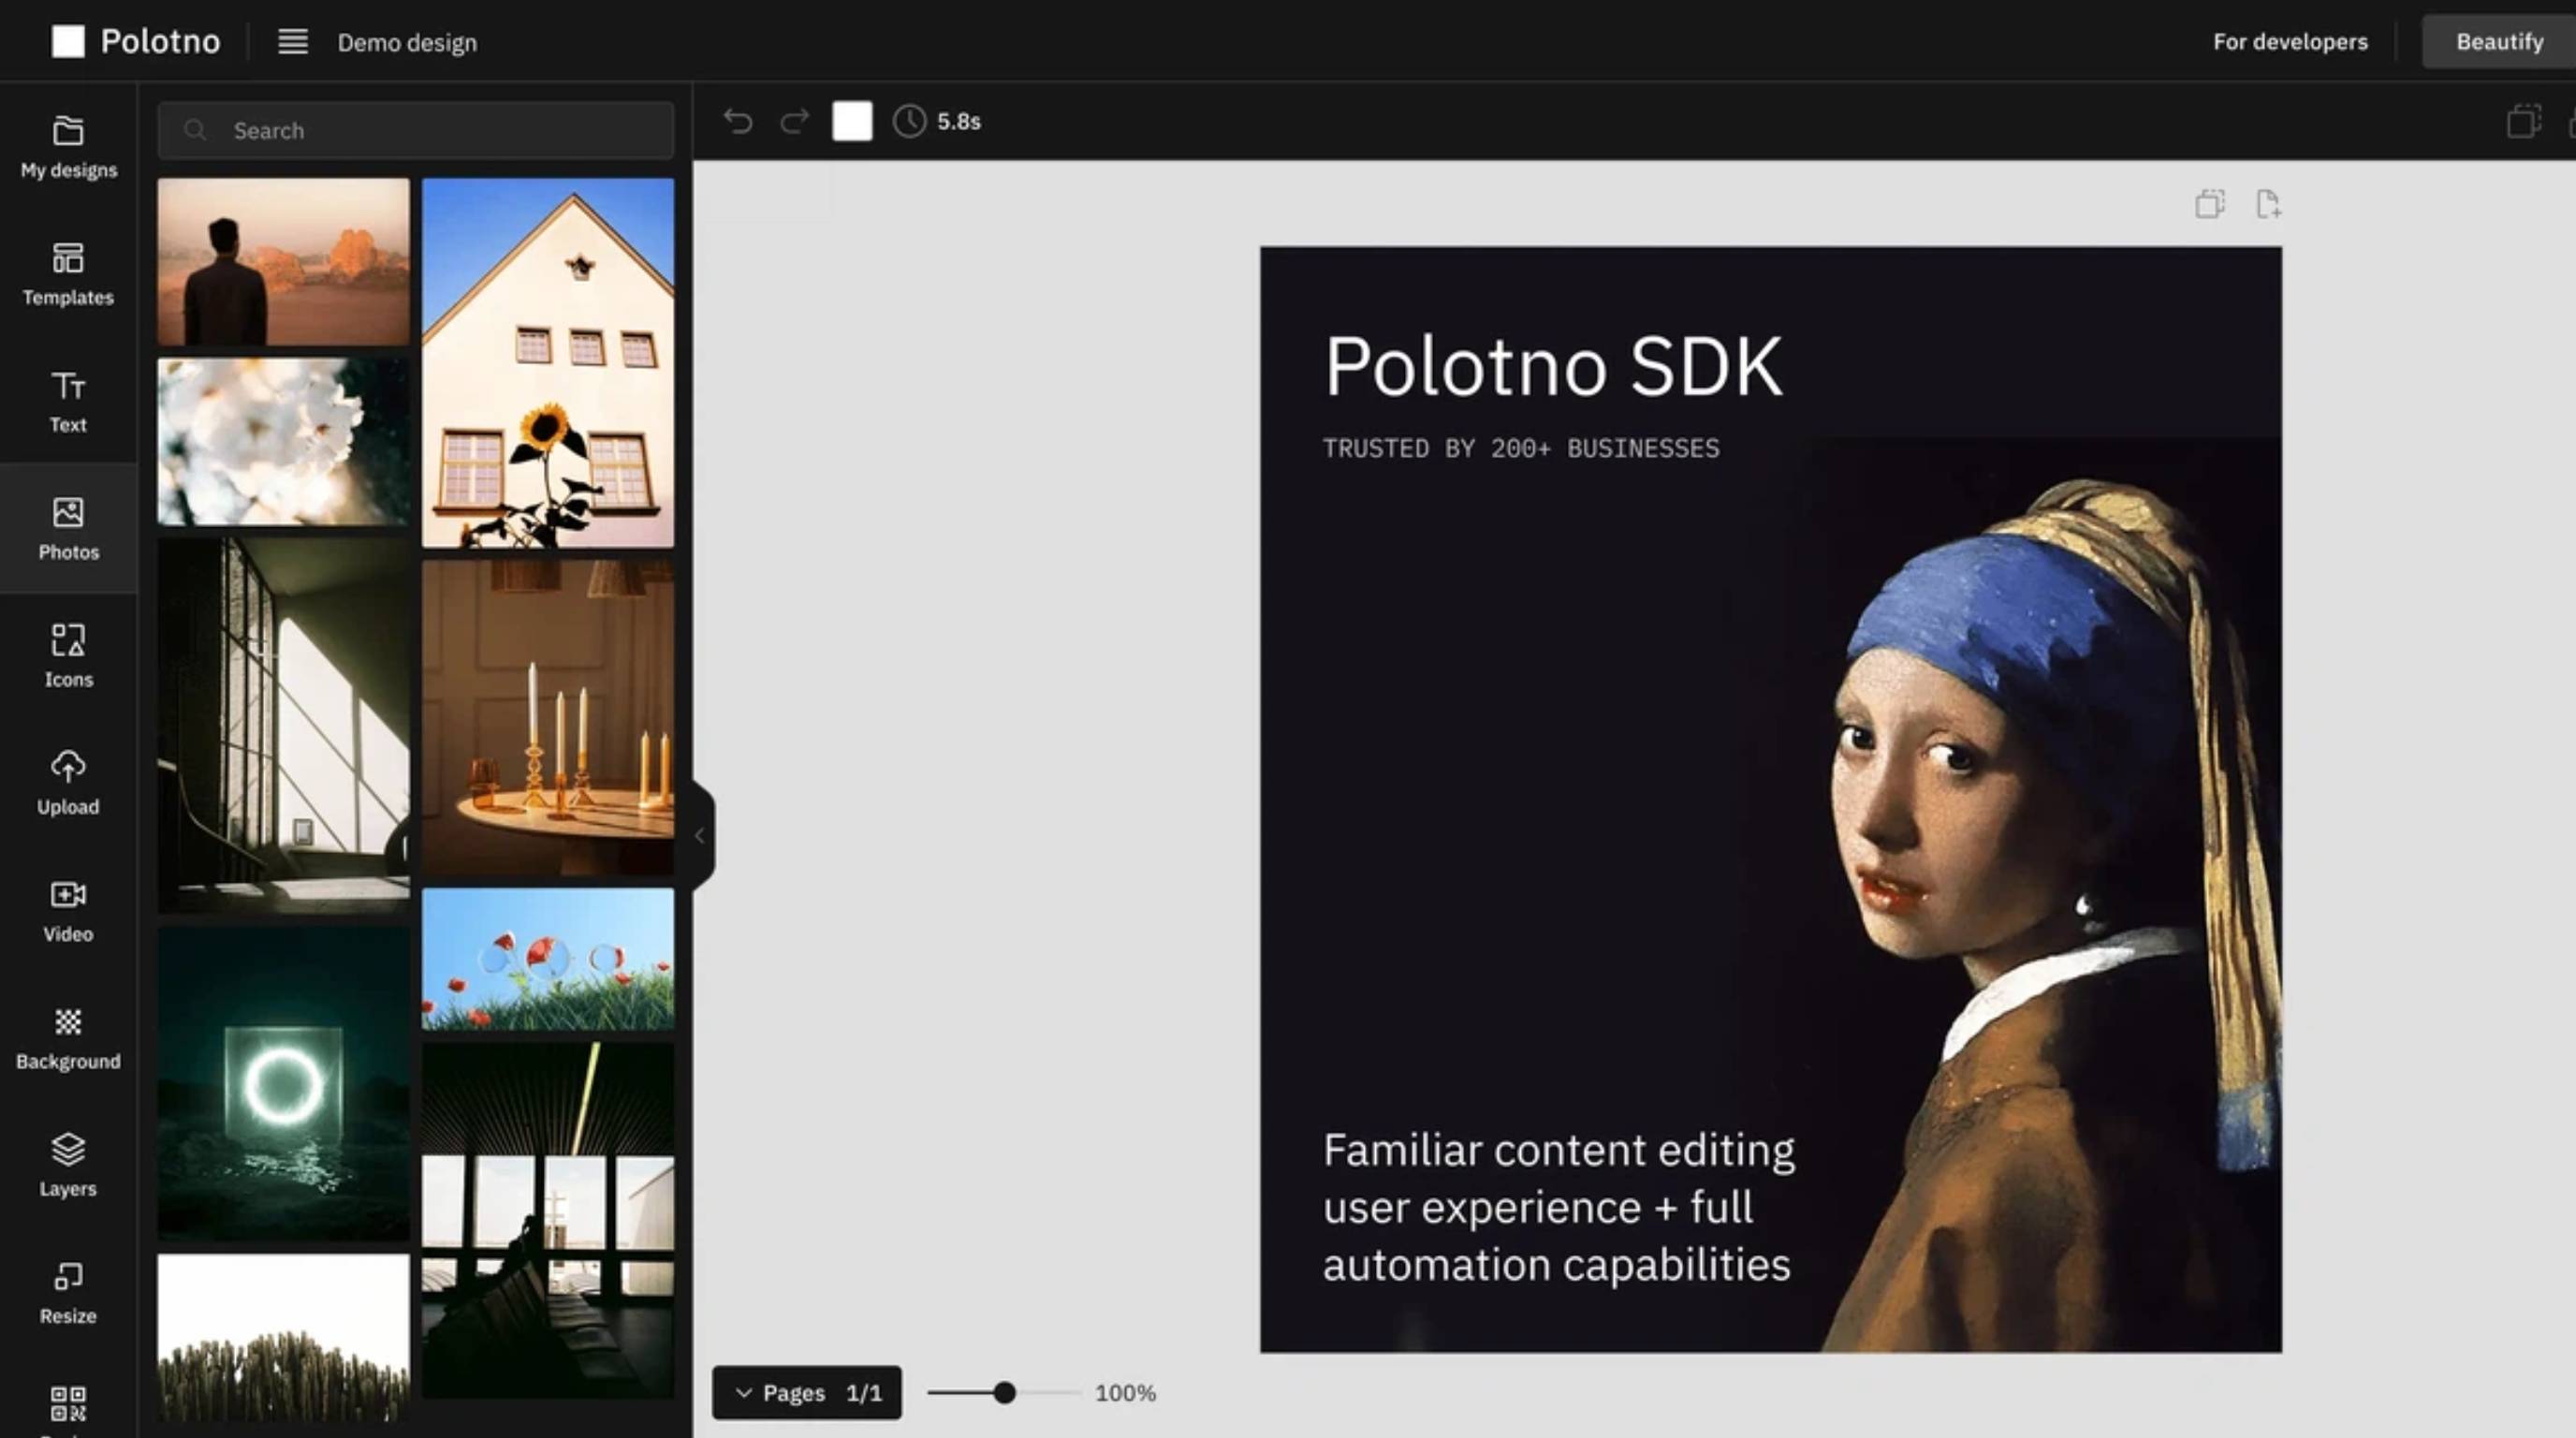Insert the silhouette by windows photo
Viewport: 2576px width, 1438px height.
(x=548, y=1220)
